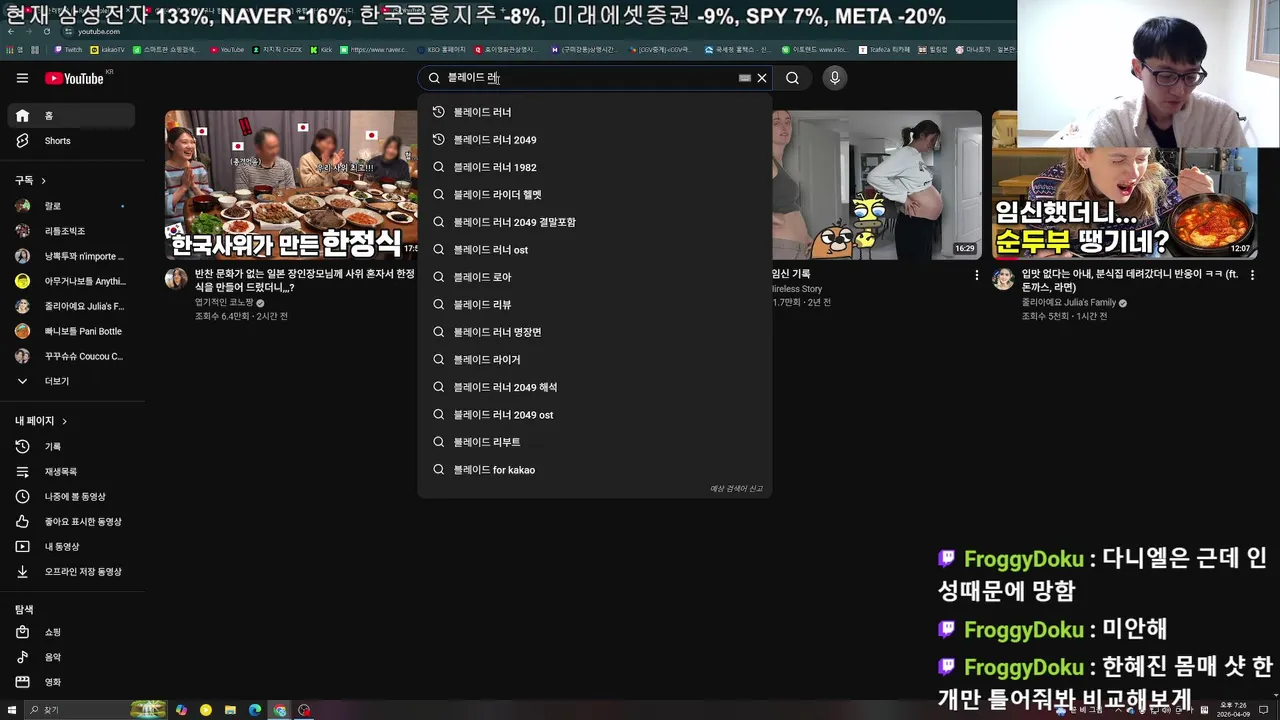
Task: Choose suggestion 블레이드 러너 ost
Action: [594, 250]
